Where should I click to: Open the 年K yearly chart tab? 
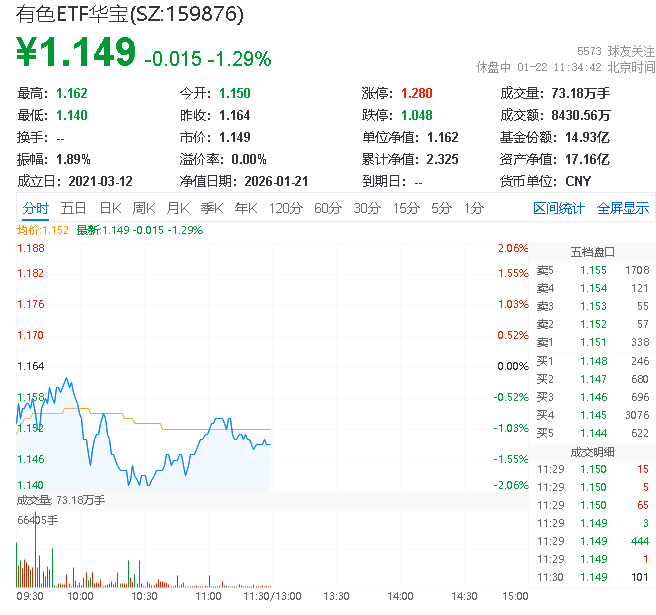click(245, 208)
